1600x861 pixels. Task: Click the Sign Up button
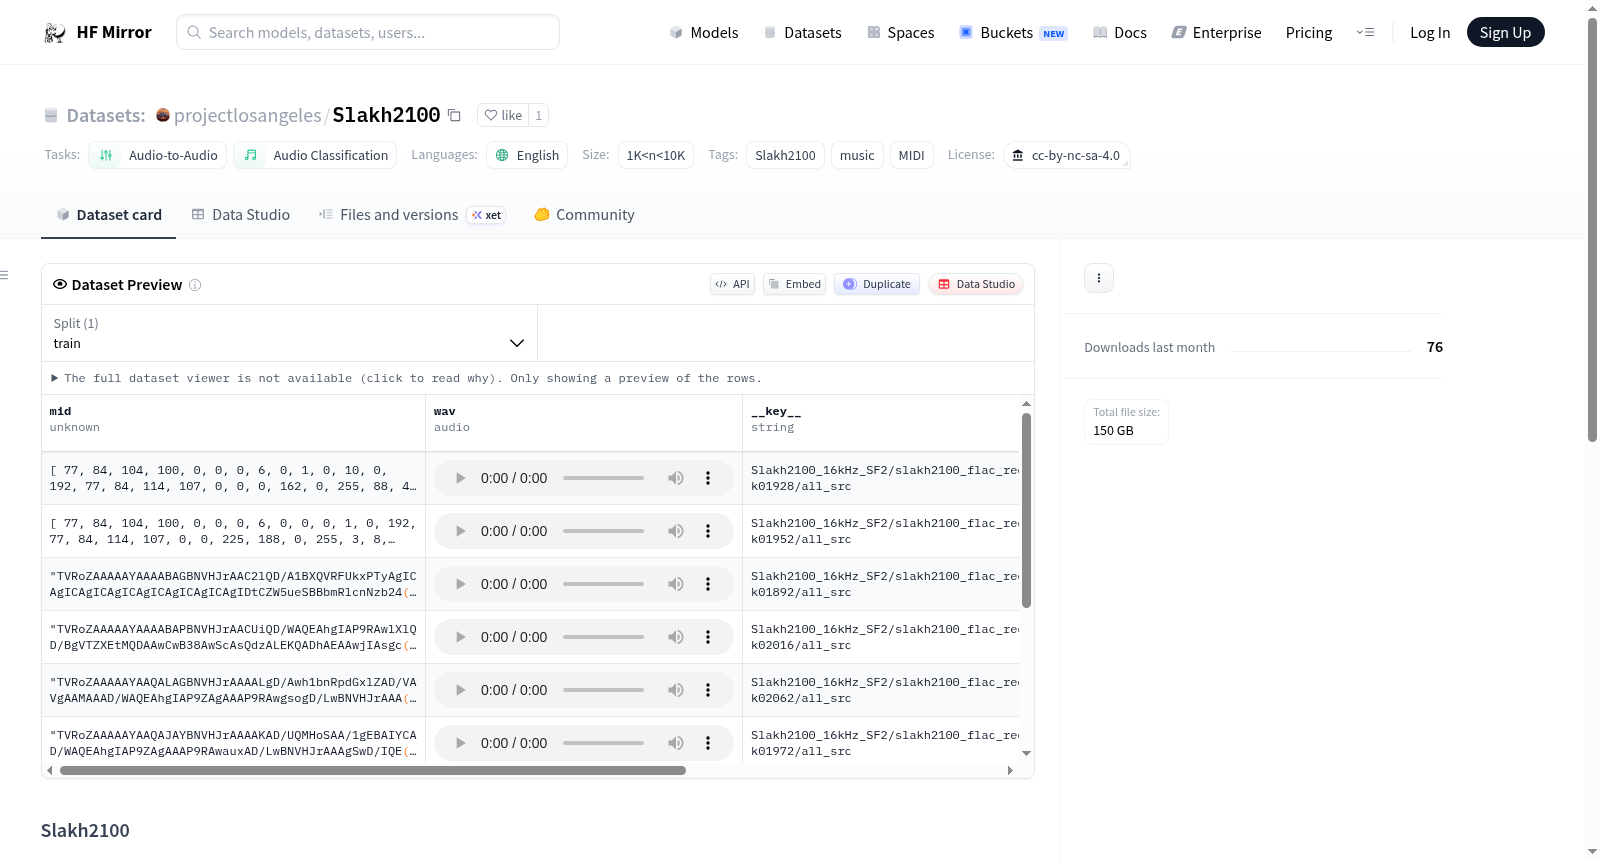tap(1505, 33)
